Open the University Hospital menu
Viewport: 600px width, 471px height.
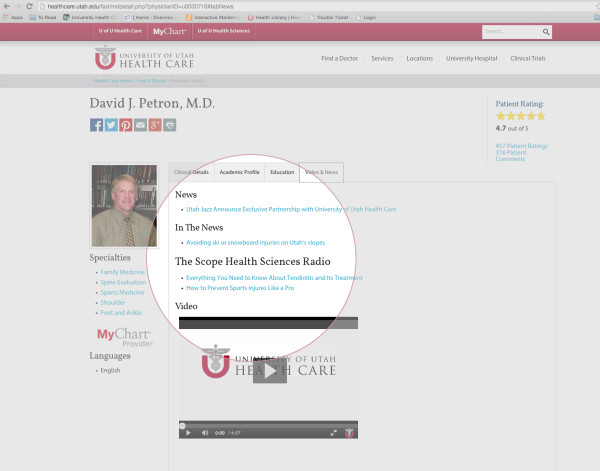[471, 58]
